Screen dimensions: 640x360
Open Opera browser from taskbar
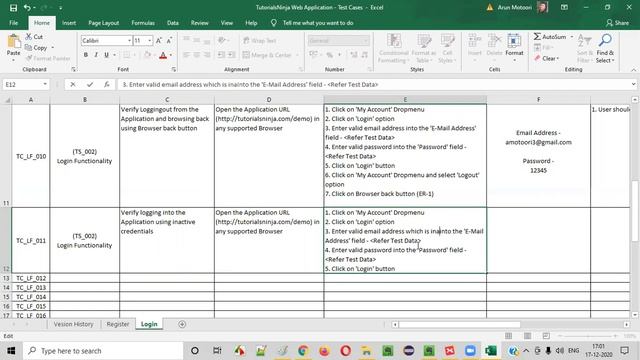point(345,351)
